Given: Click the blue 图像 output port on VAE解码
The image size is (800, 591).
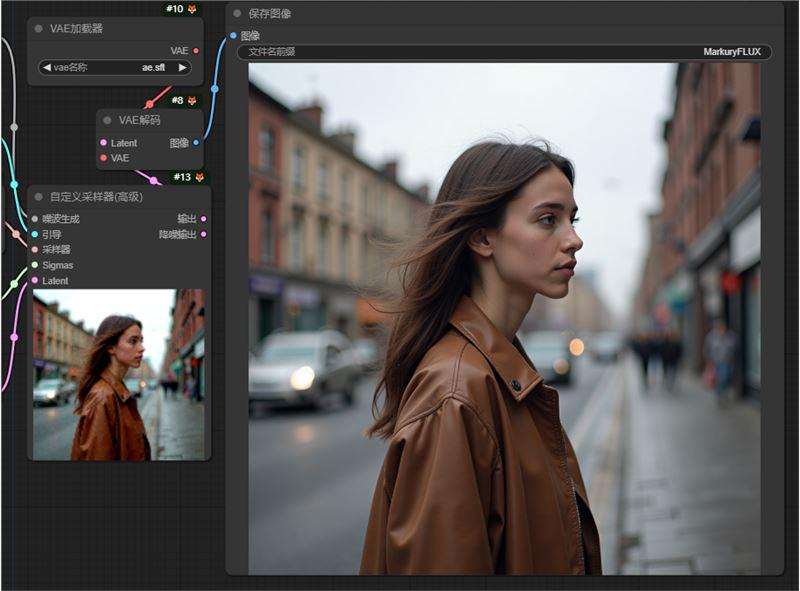Looking at the screenshot, I should coord(196,143).
